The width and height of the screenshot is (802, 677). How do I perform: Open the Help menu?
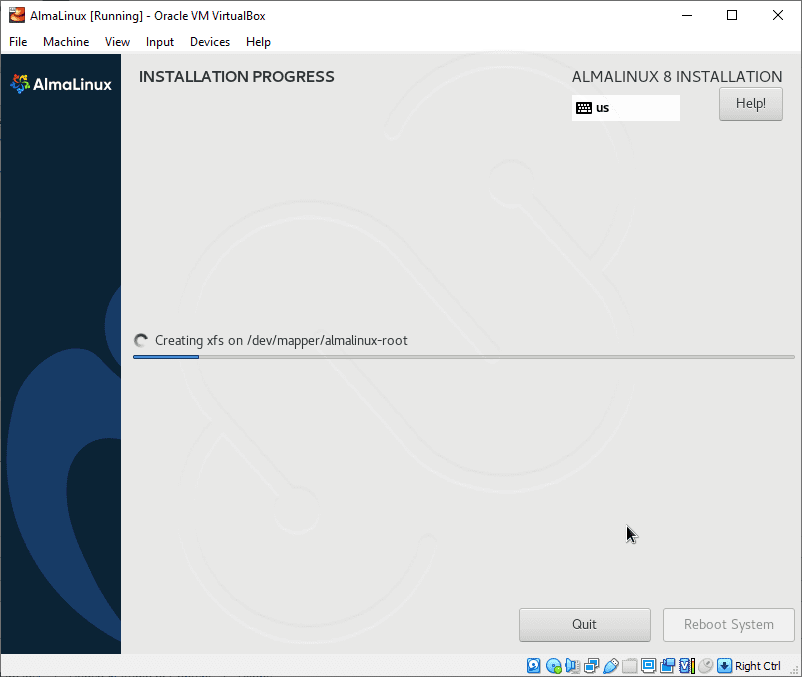coord(258,42)
